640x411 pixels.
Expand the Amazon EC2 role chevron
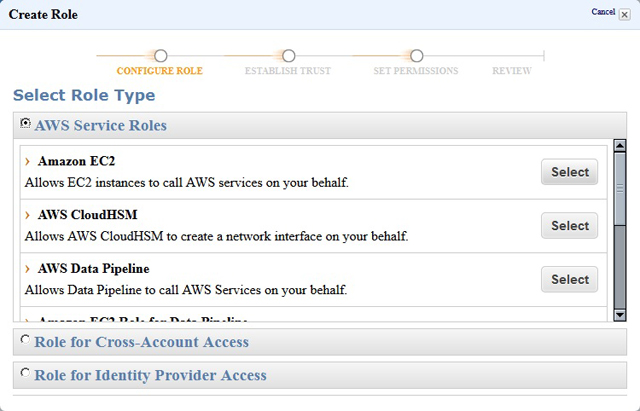[27, 162]
